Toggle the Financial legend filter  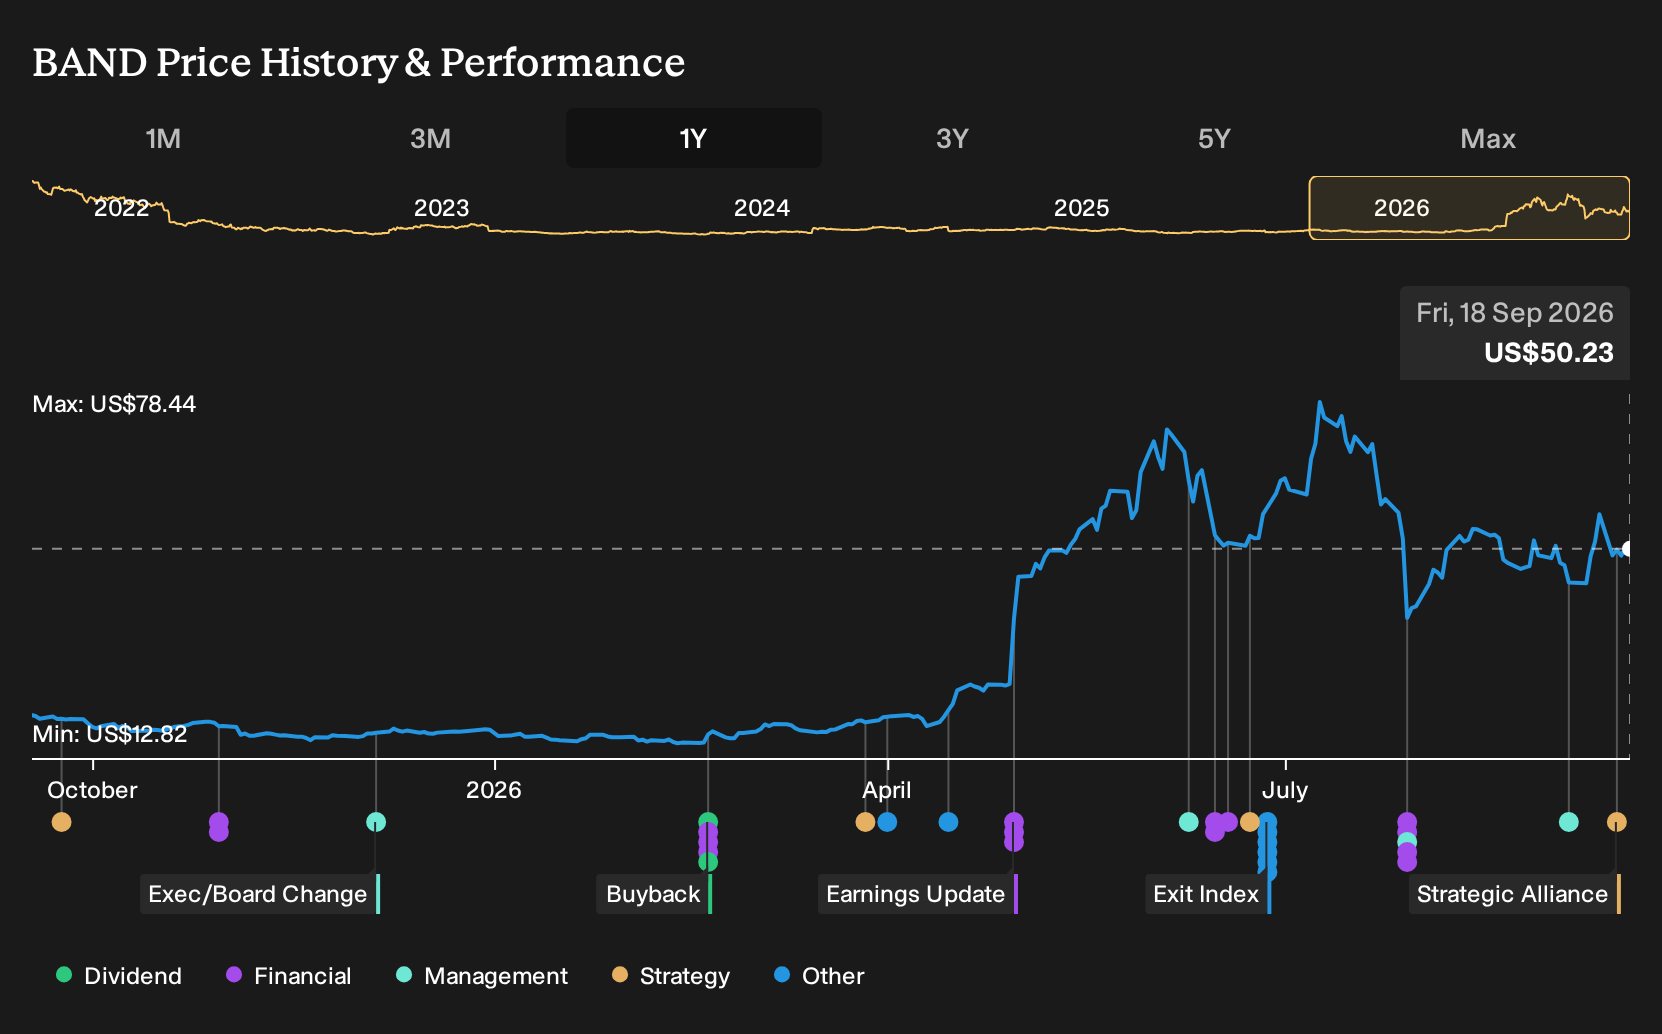pos(288,976)
